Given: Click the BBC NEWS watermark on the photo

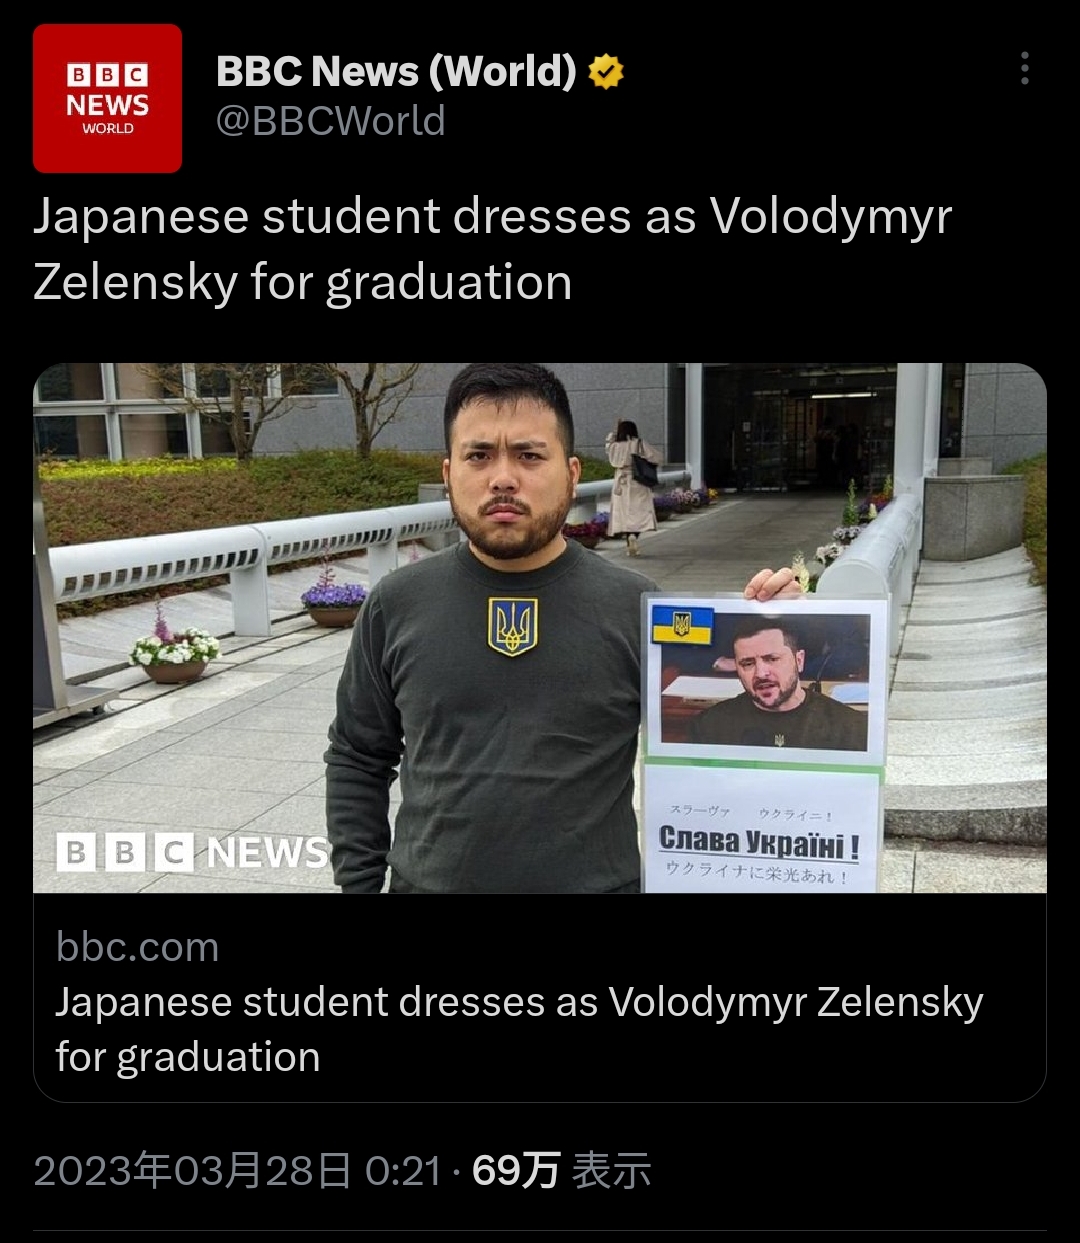Looking at the screenshot, I should click(192, 852).
